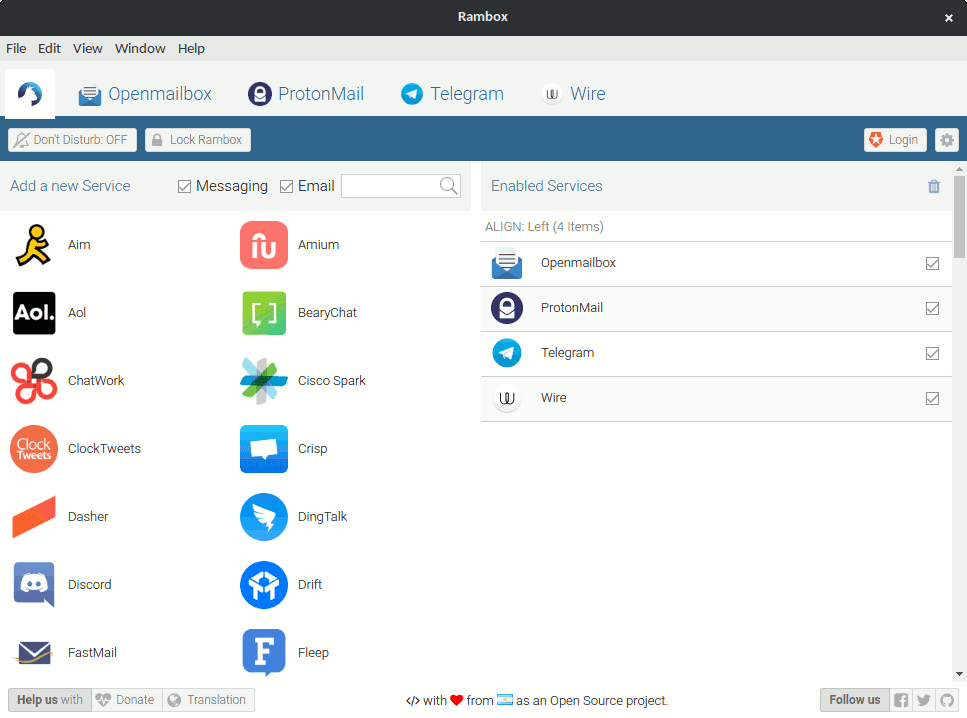Click the Cisco Spark service name

(x=332, y=381)
